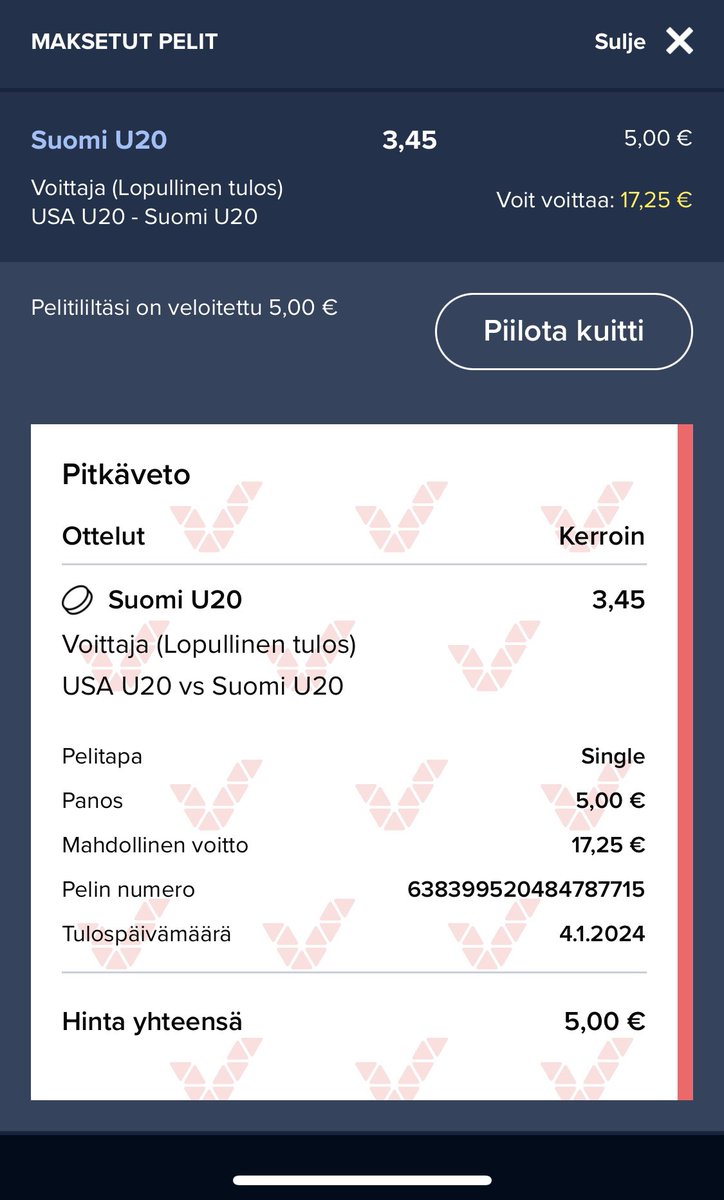The image size is (724, 1200).
Task: Tap the Veikkaus watermark logo beside Pitkäveto
Action: point(216,515)
